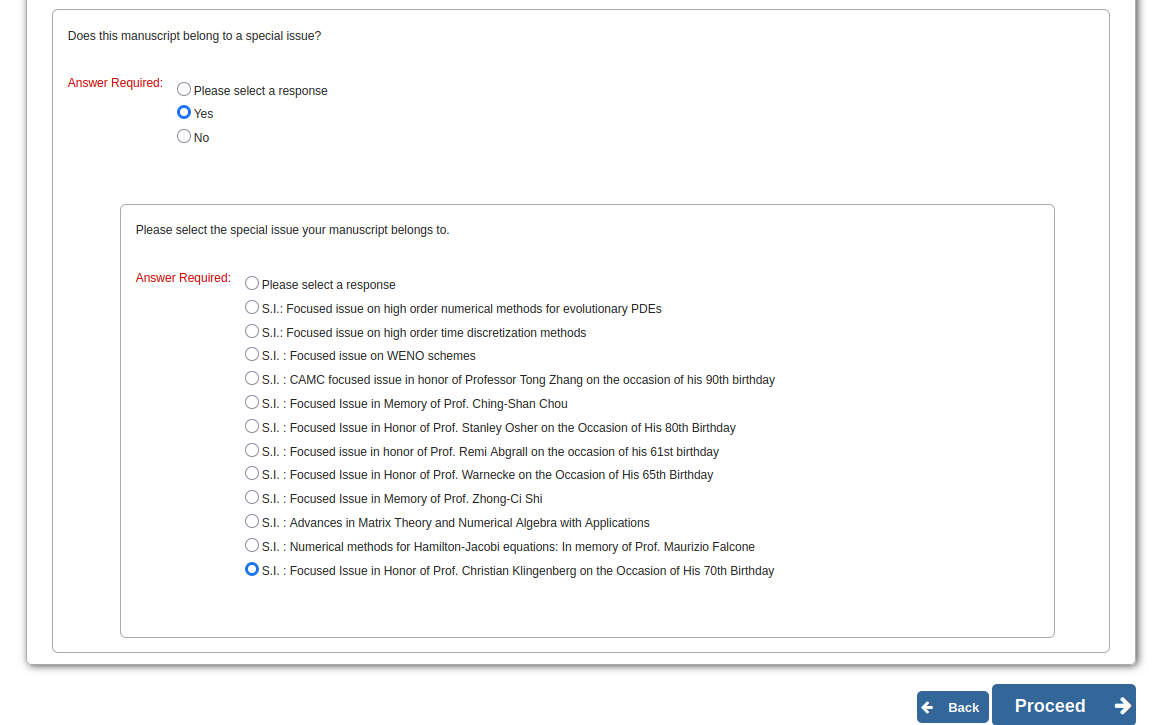Select the Hamilton-Jacobi equations Falcone issue
The width and height of the screenshot is (1172, 725).
252,546
